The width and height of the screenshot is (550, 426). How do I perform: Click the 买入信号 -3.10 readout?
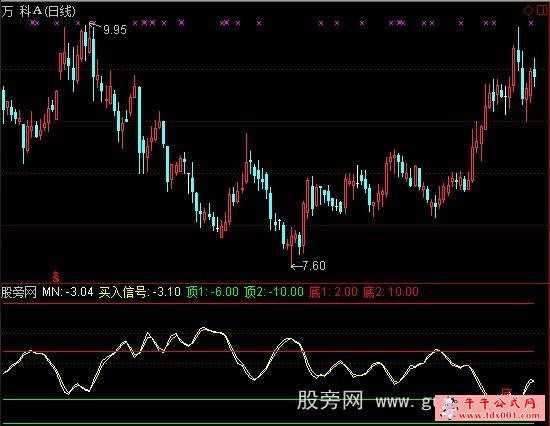pos(139,292)
